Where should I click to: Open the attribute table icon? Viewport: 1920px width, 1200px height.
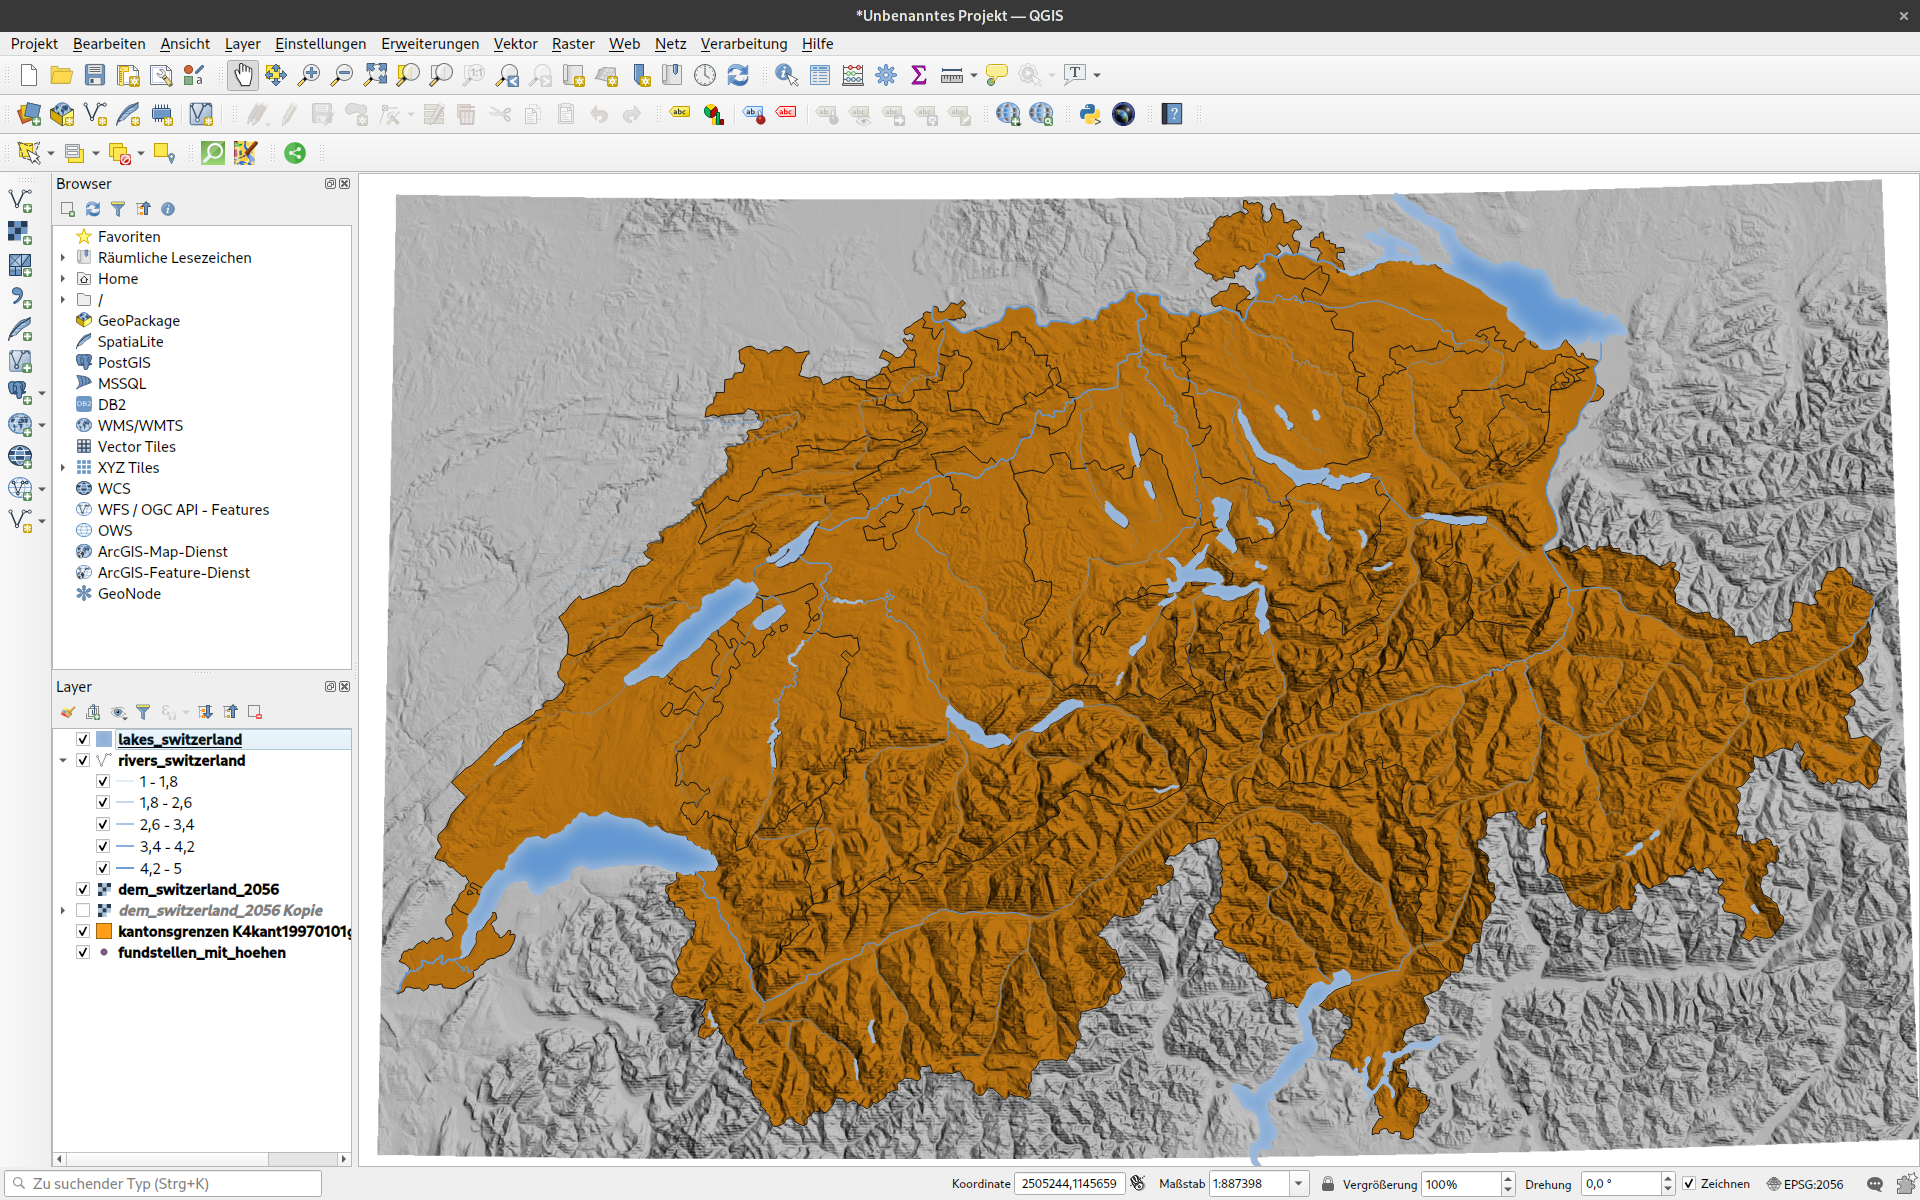(x=820, y=75)
